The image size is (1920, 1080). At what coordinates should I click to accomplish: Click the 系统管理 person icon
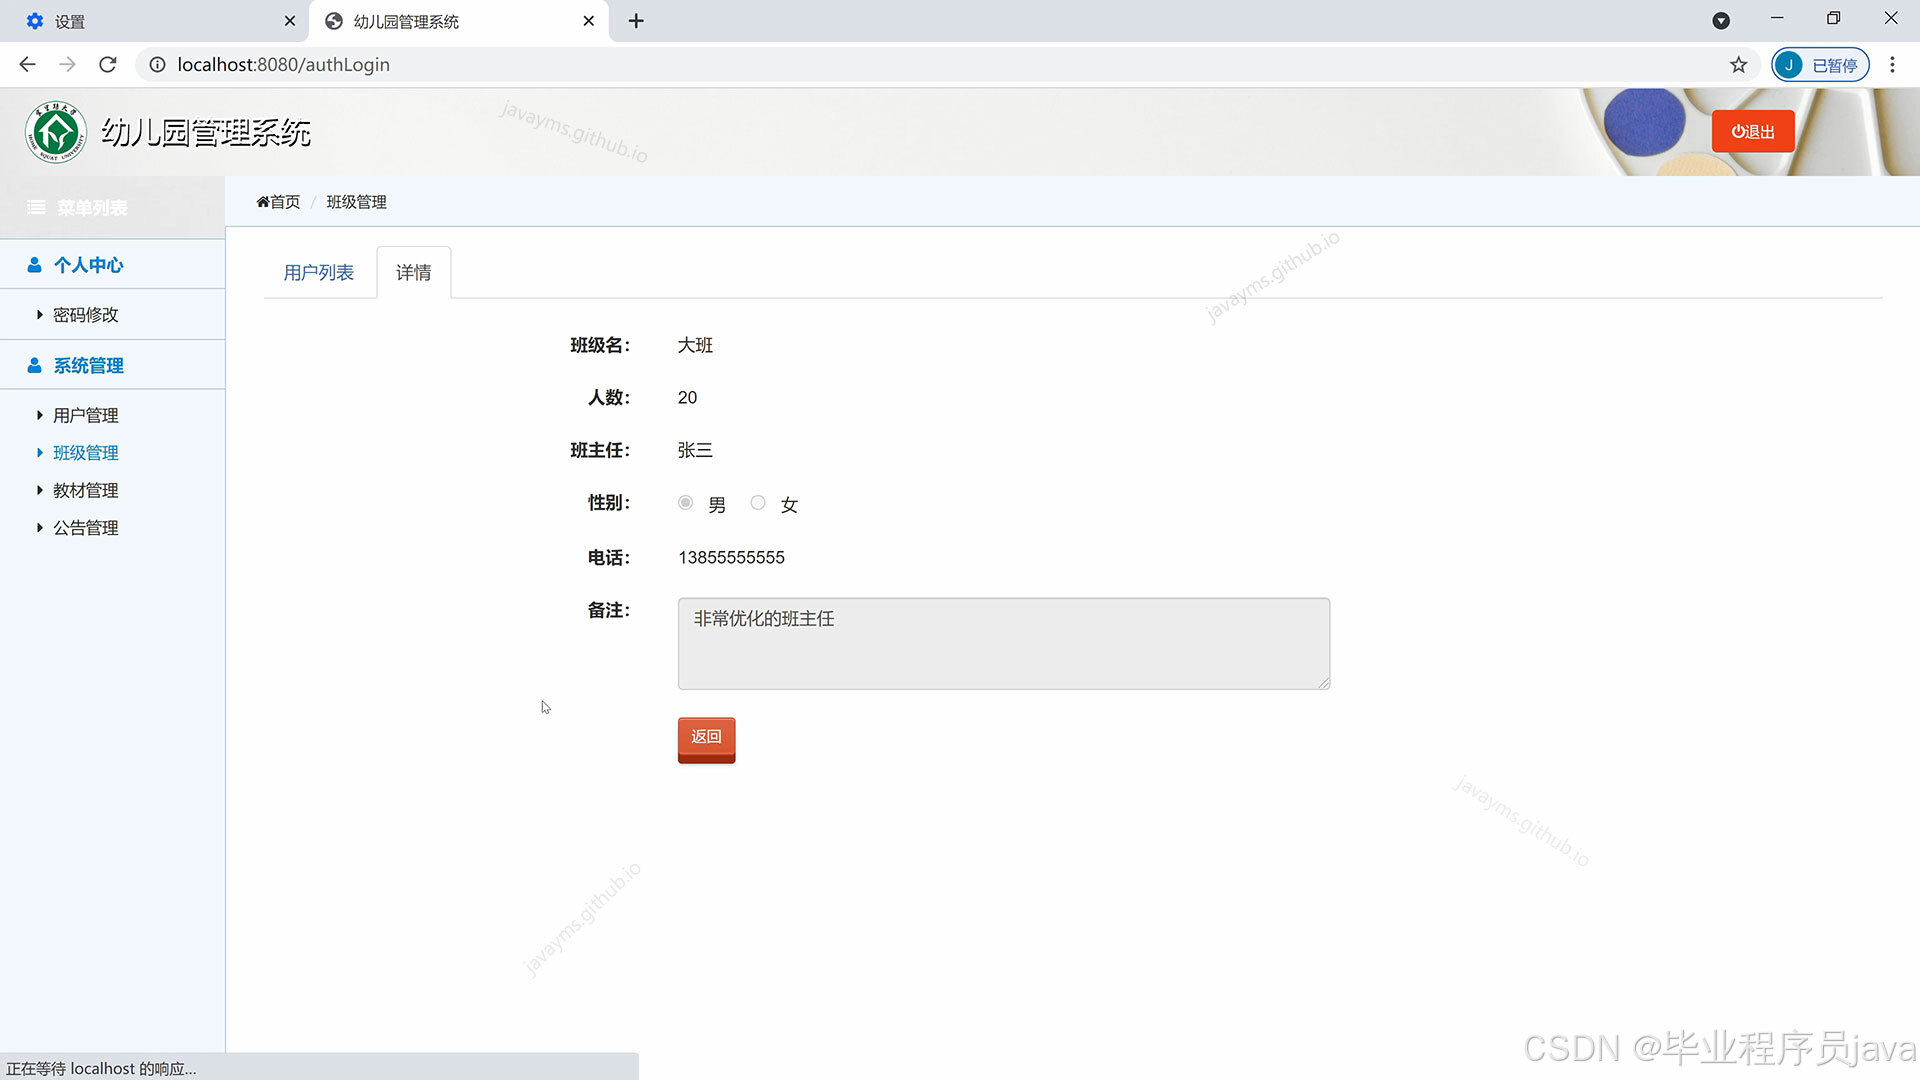35,366
